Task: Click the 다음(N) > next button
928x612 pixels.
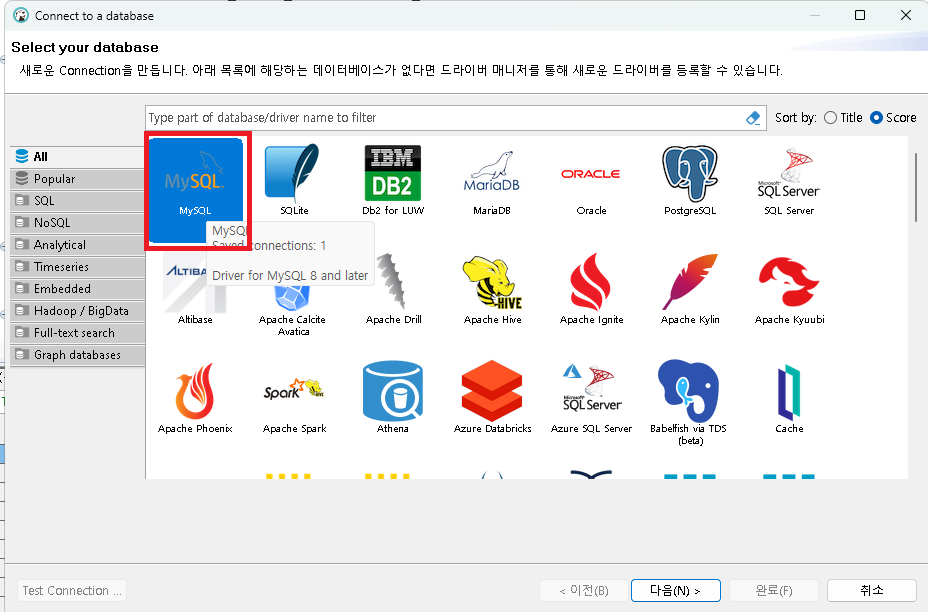Action: [x=676, y=590]
